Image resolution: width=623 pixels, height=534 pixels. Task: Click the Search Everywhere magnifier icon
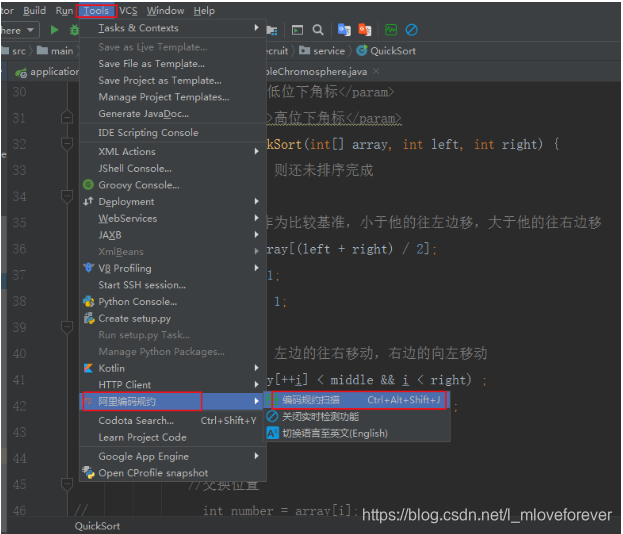pyautogui.click(x=318, y=30)
